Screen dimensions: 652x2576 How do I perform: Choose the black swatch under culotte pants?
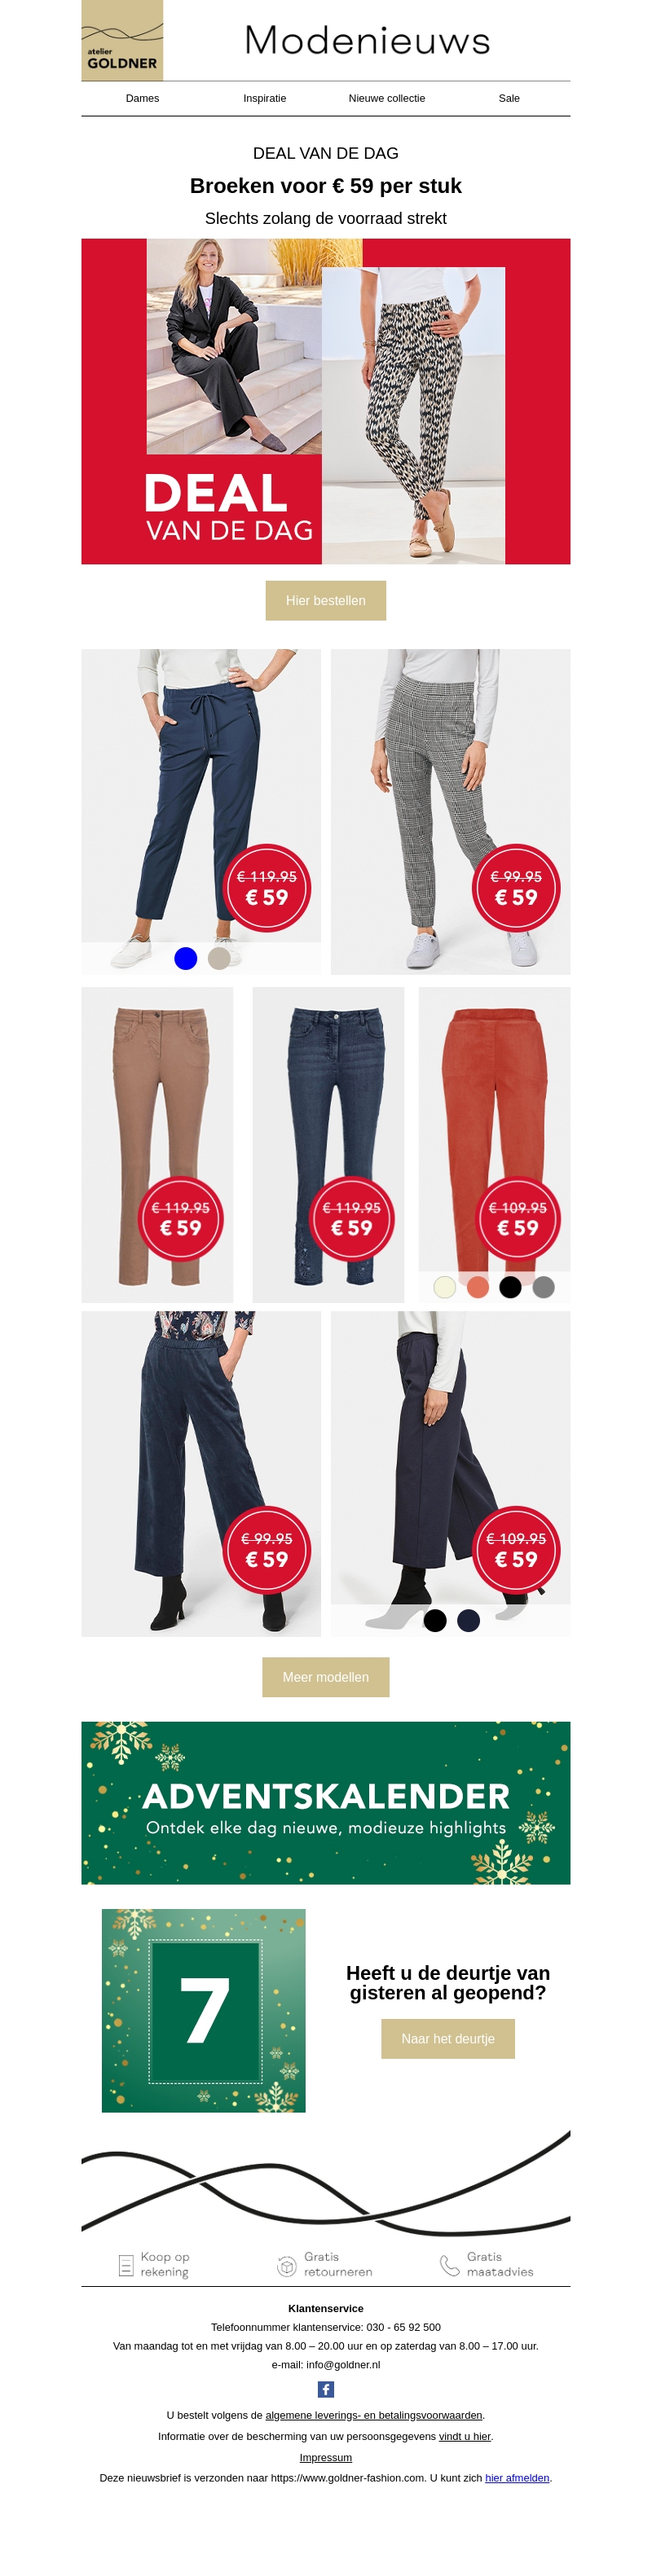(435, 1620)
